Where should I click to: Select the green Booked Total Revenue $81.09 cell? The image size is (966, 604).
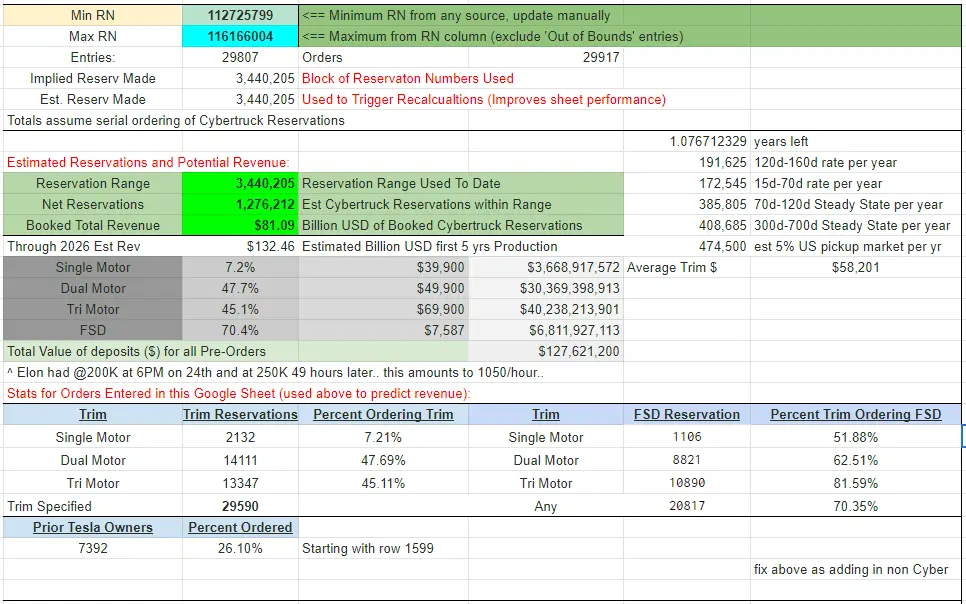(x=240, y=225)
